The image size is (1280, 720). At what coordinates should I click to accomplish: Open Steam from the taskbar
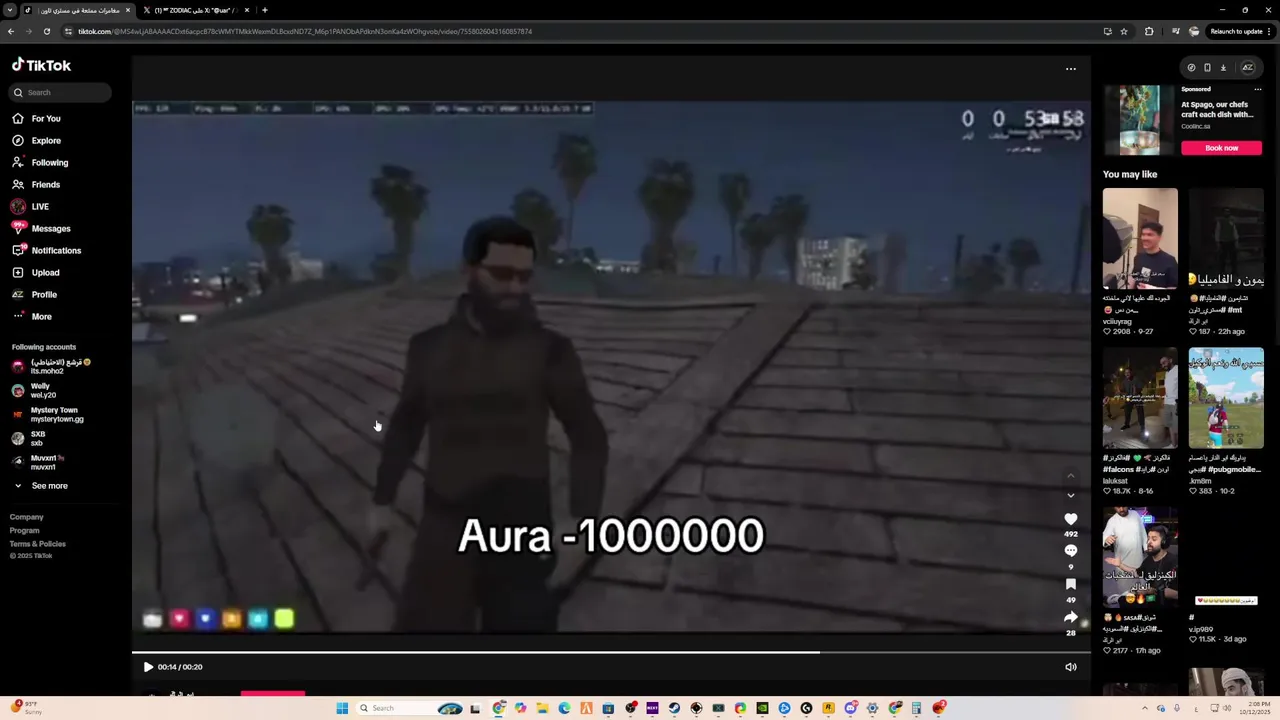coord(674,708)
